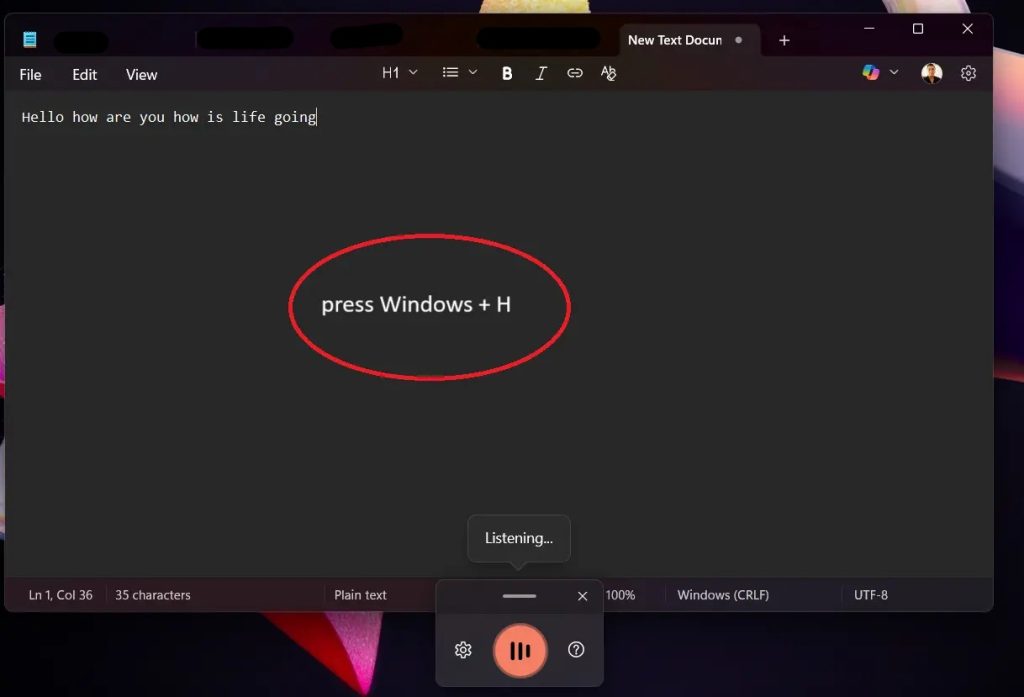Image resolution: width=1024 pixels, height=697 pixels.
Task: Change encoding from UTF-8
Action: point(871,594)
